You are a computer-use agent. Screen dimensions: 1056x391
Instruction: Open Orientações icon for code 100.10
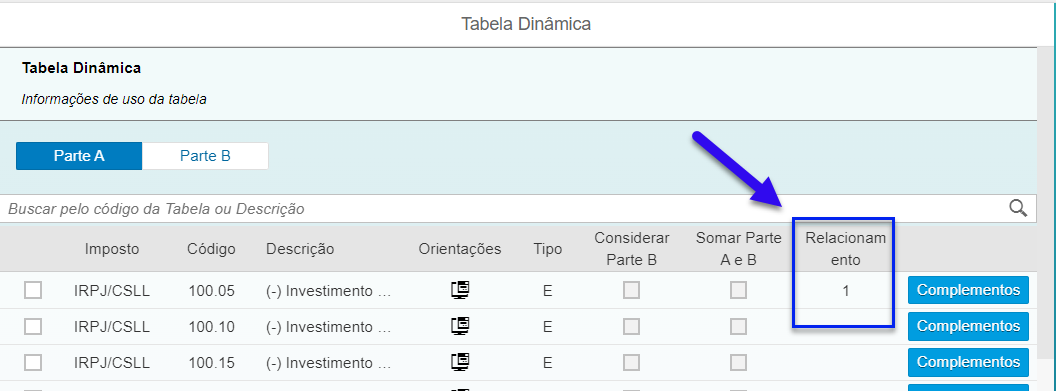pos(460,326)
